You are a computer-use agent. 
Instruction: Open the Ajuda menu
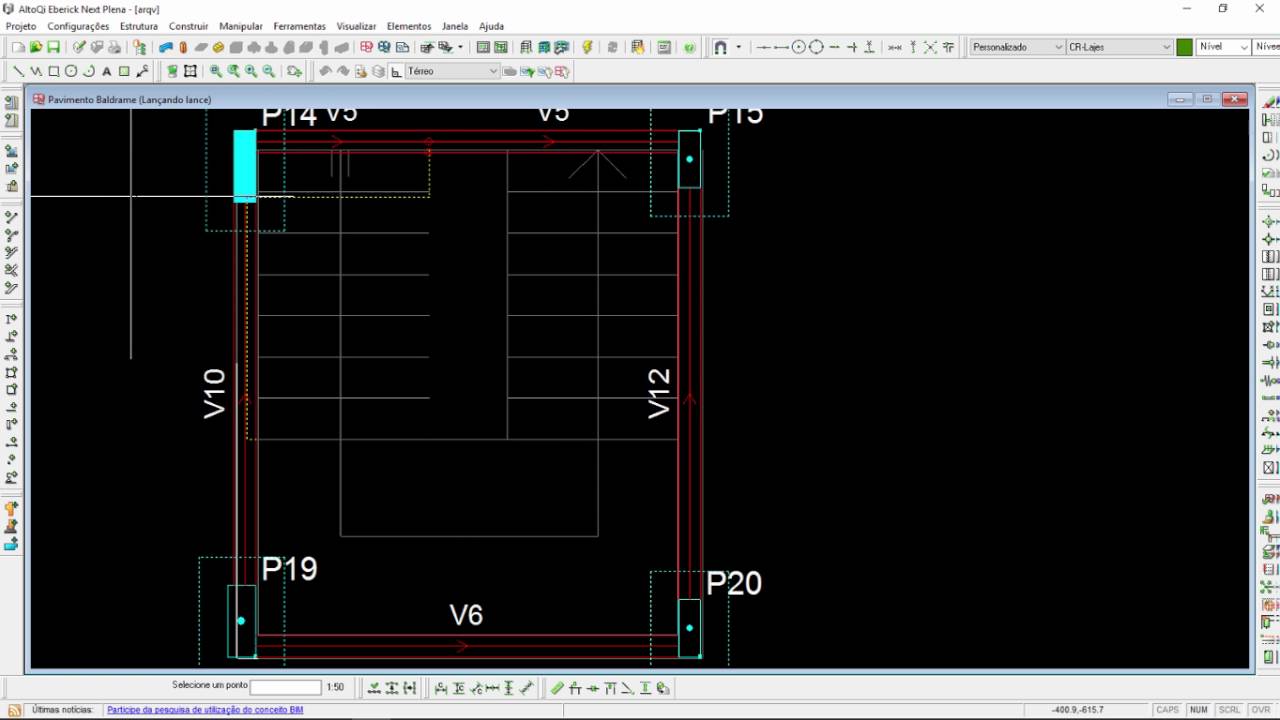[x=492, y=26]
